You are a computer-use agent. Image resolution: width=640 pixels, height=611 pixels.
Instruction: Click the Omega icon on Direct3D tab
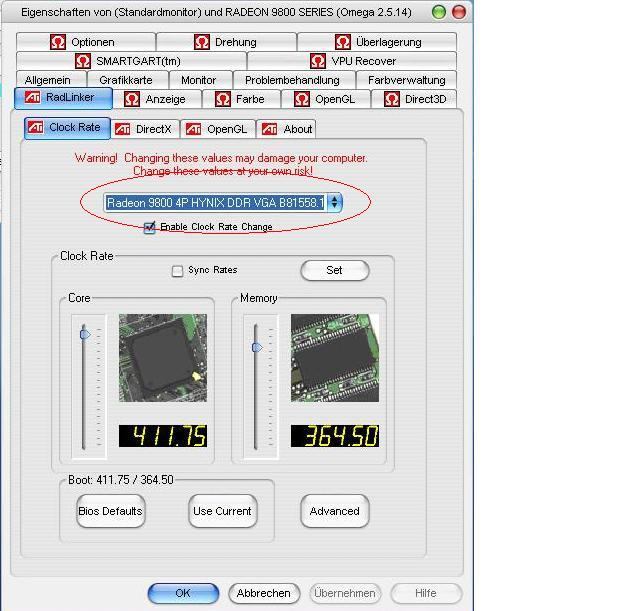(392, 99)
